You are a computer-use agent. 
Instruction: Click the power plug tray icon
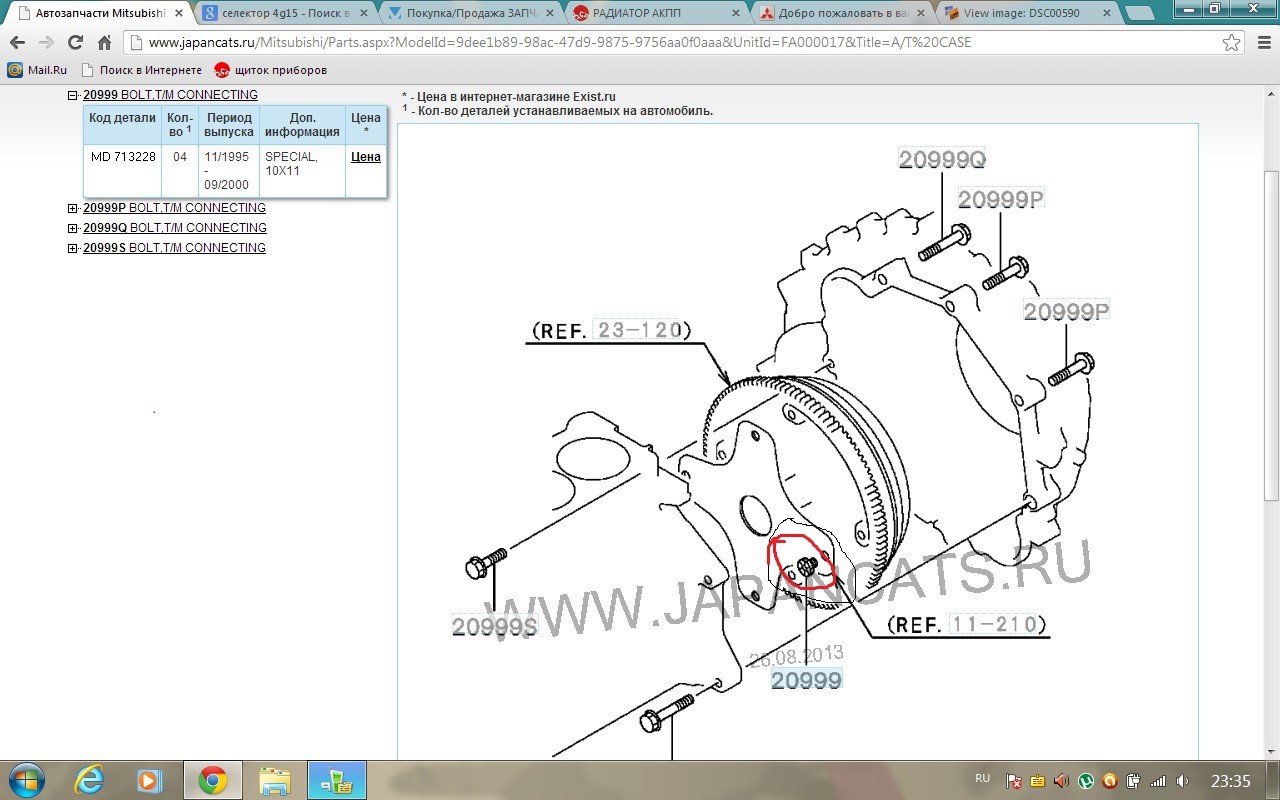(1134, 781)
